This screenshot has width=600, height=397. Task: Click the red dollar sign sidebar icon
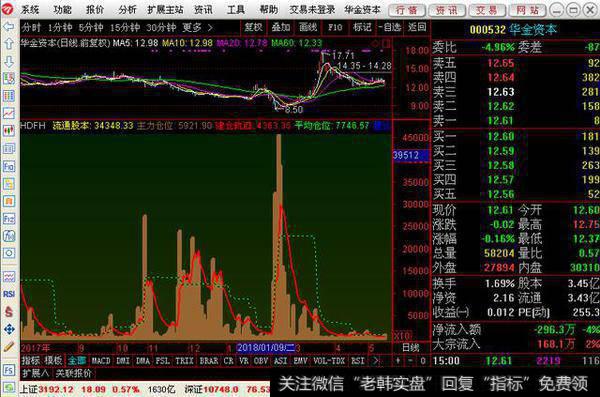(9, 312)
